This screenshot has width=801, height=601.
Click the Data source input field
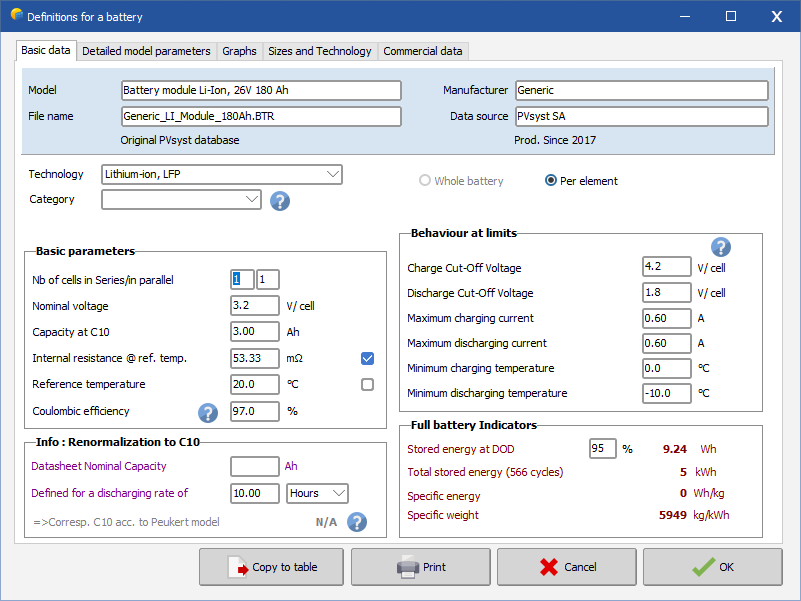pos(642,117)
